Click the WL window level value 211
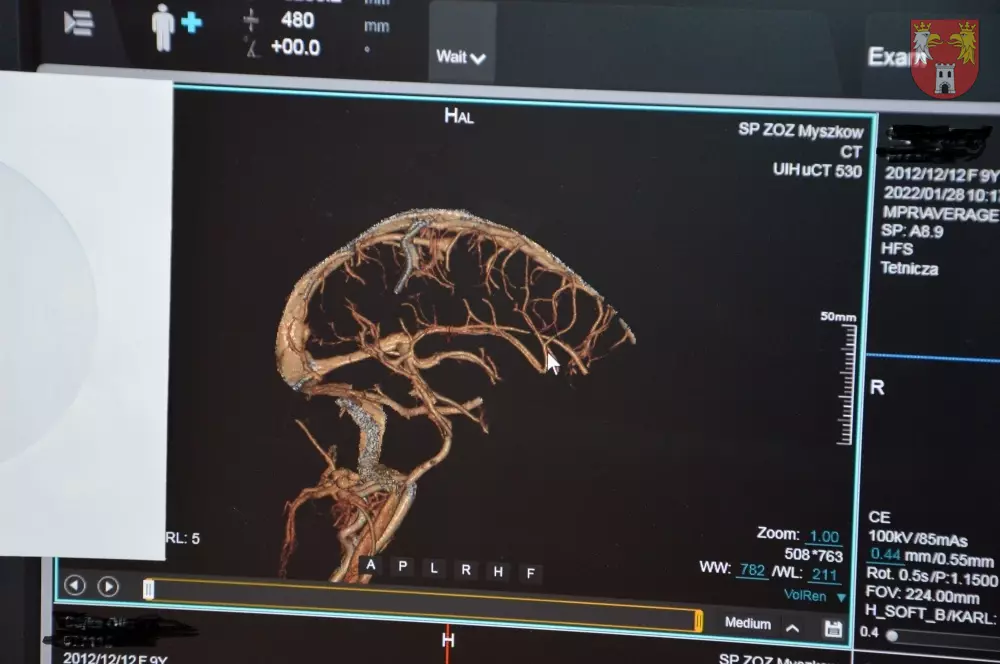The width and height of the screenshot is (1000, 664). (824, 575)
